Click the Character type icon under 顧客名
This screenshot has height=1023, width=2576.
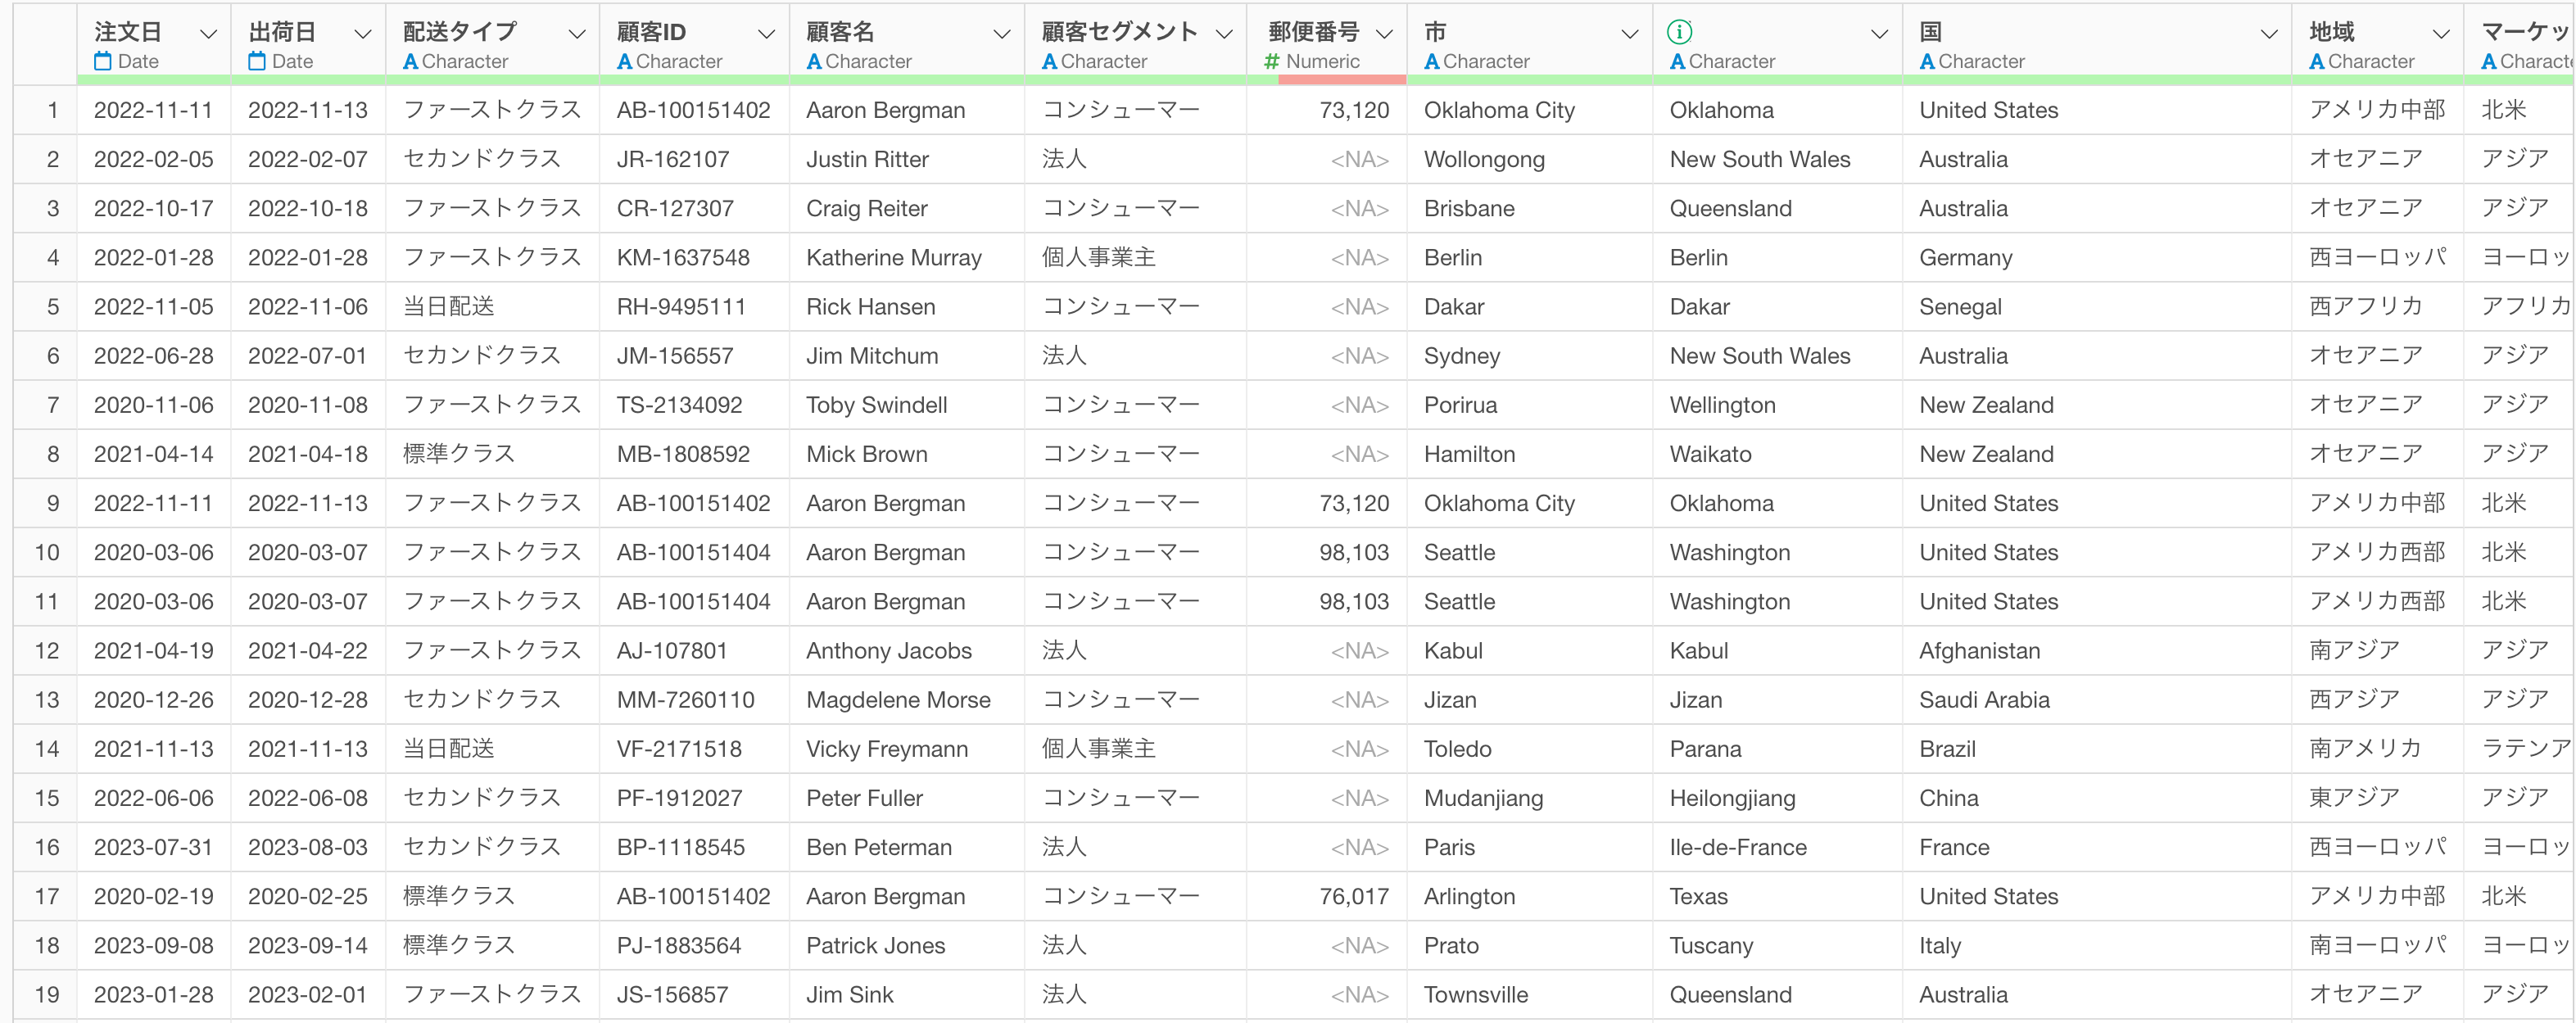click(x=814, y=62)
